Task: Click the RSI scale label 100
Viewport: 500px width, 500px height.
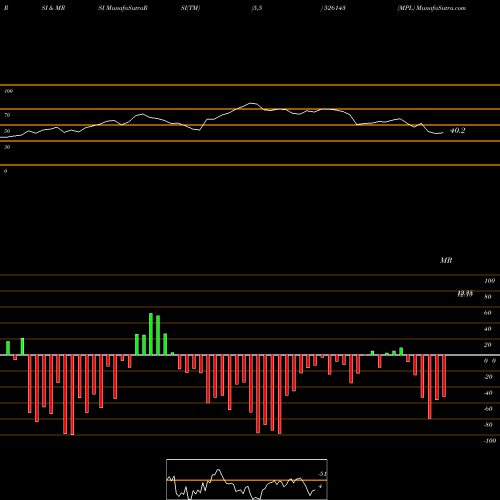Action: tap(8, 91)
